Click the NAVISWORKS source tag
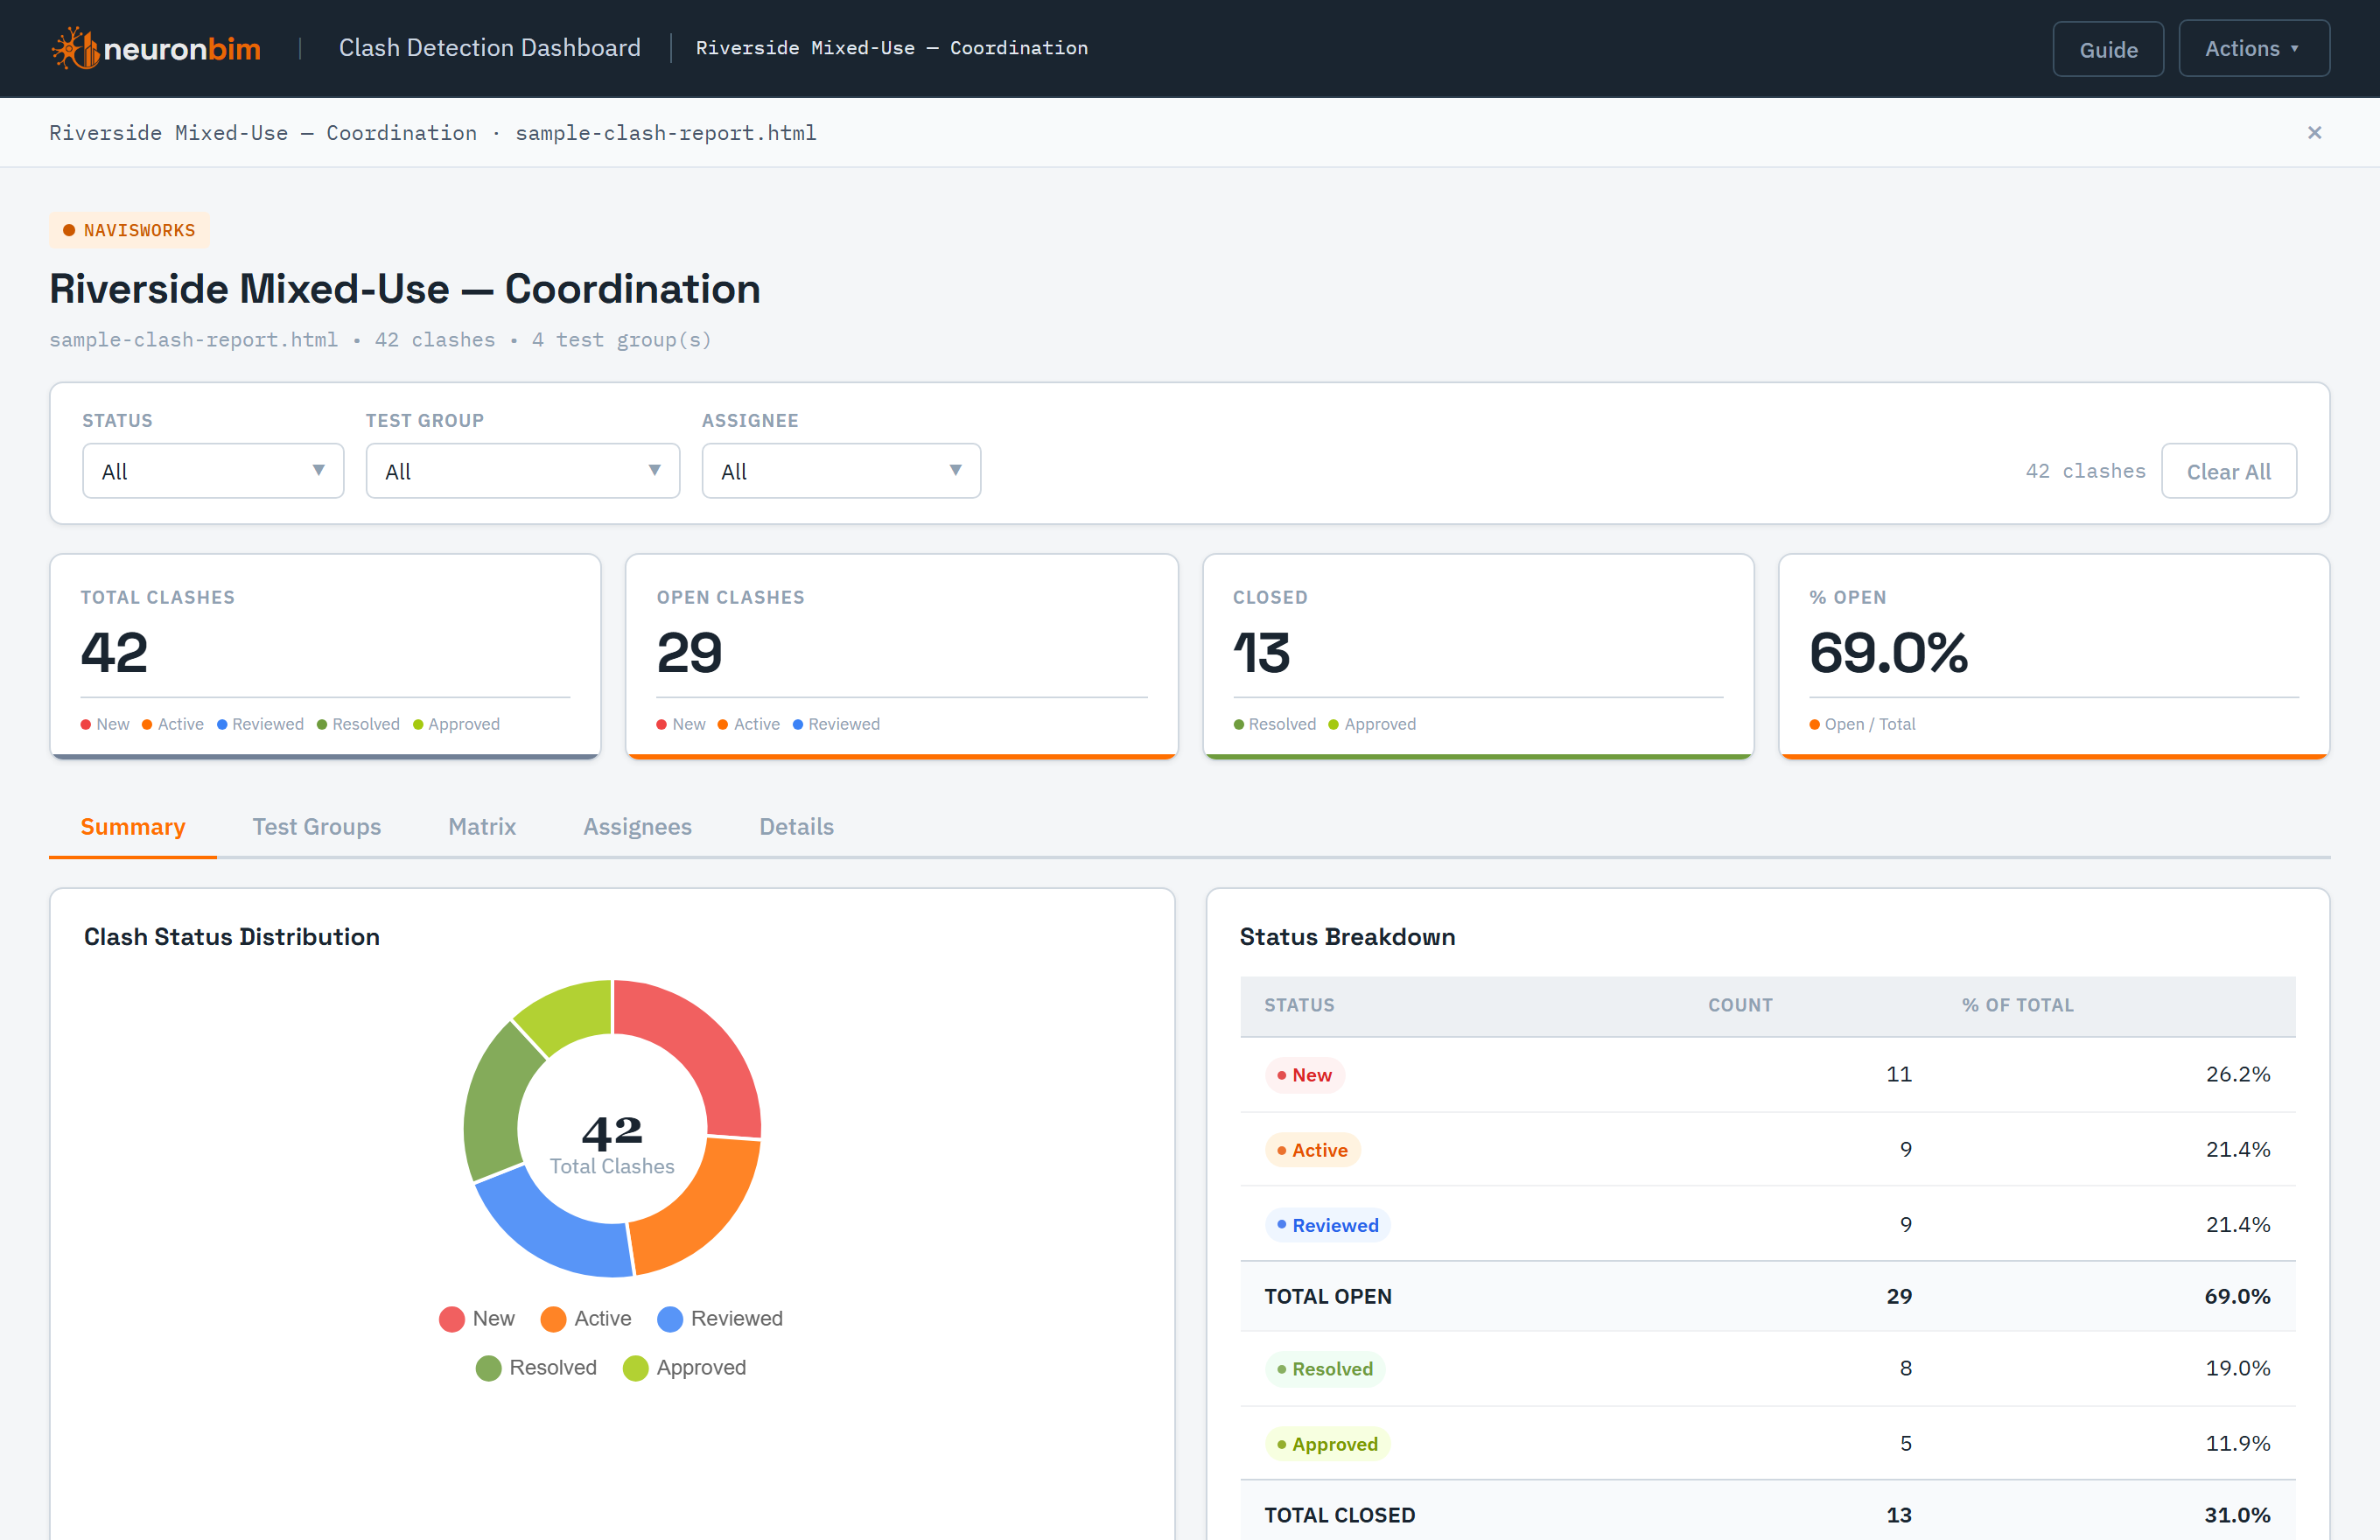2380x1540 pixels. tap(129, 230)
